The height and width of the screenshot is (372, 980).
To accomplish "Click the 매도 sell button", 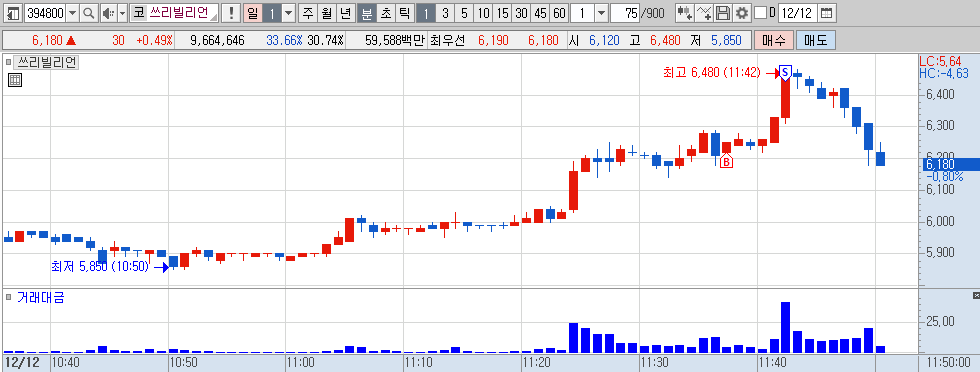I will coord(816,41).
